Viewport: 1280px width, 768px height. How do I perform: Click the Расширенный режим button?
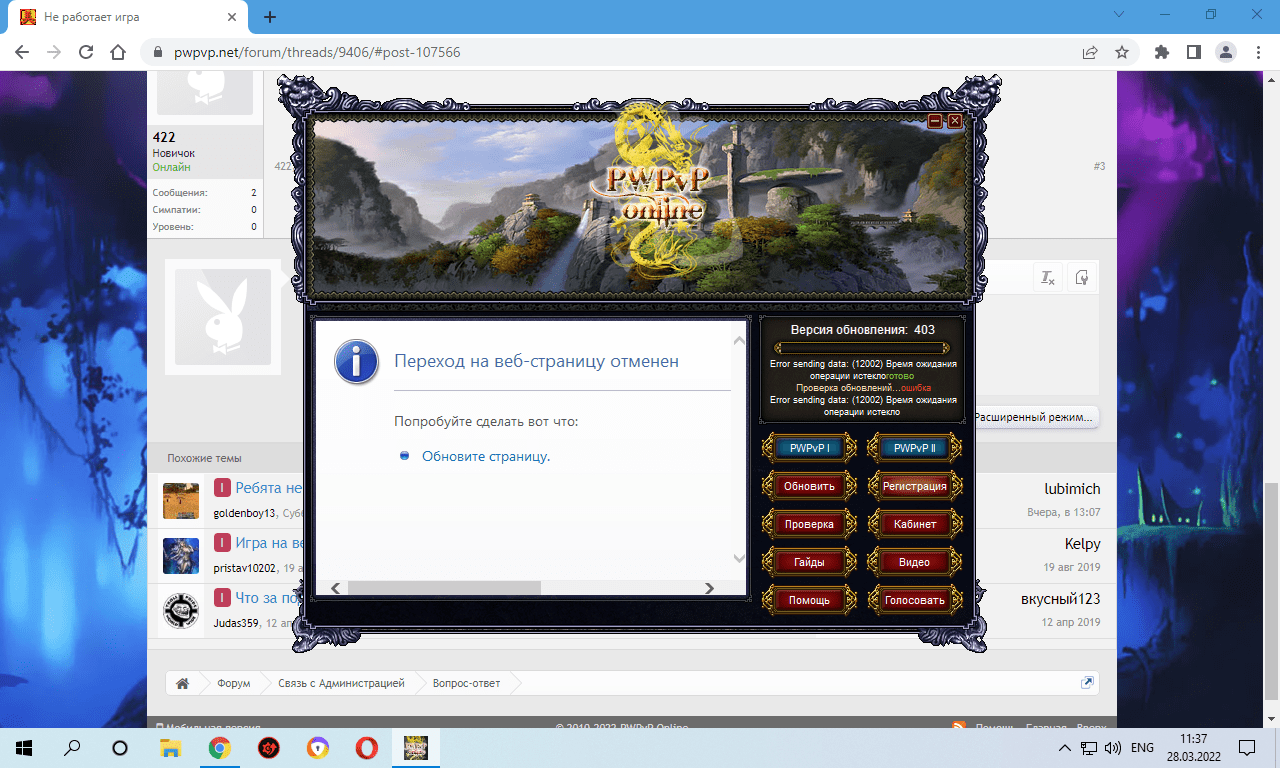[1034, 417]
